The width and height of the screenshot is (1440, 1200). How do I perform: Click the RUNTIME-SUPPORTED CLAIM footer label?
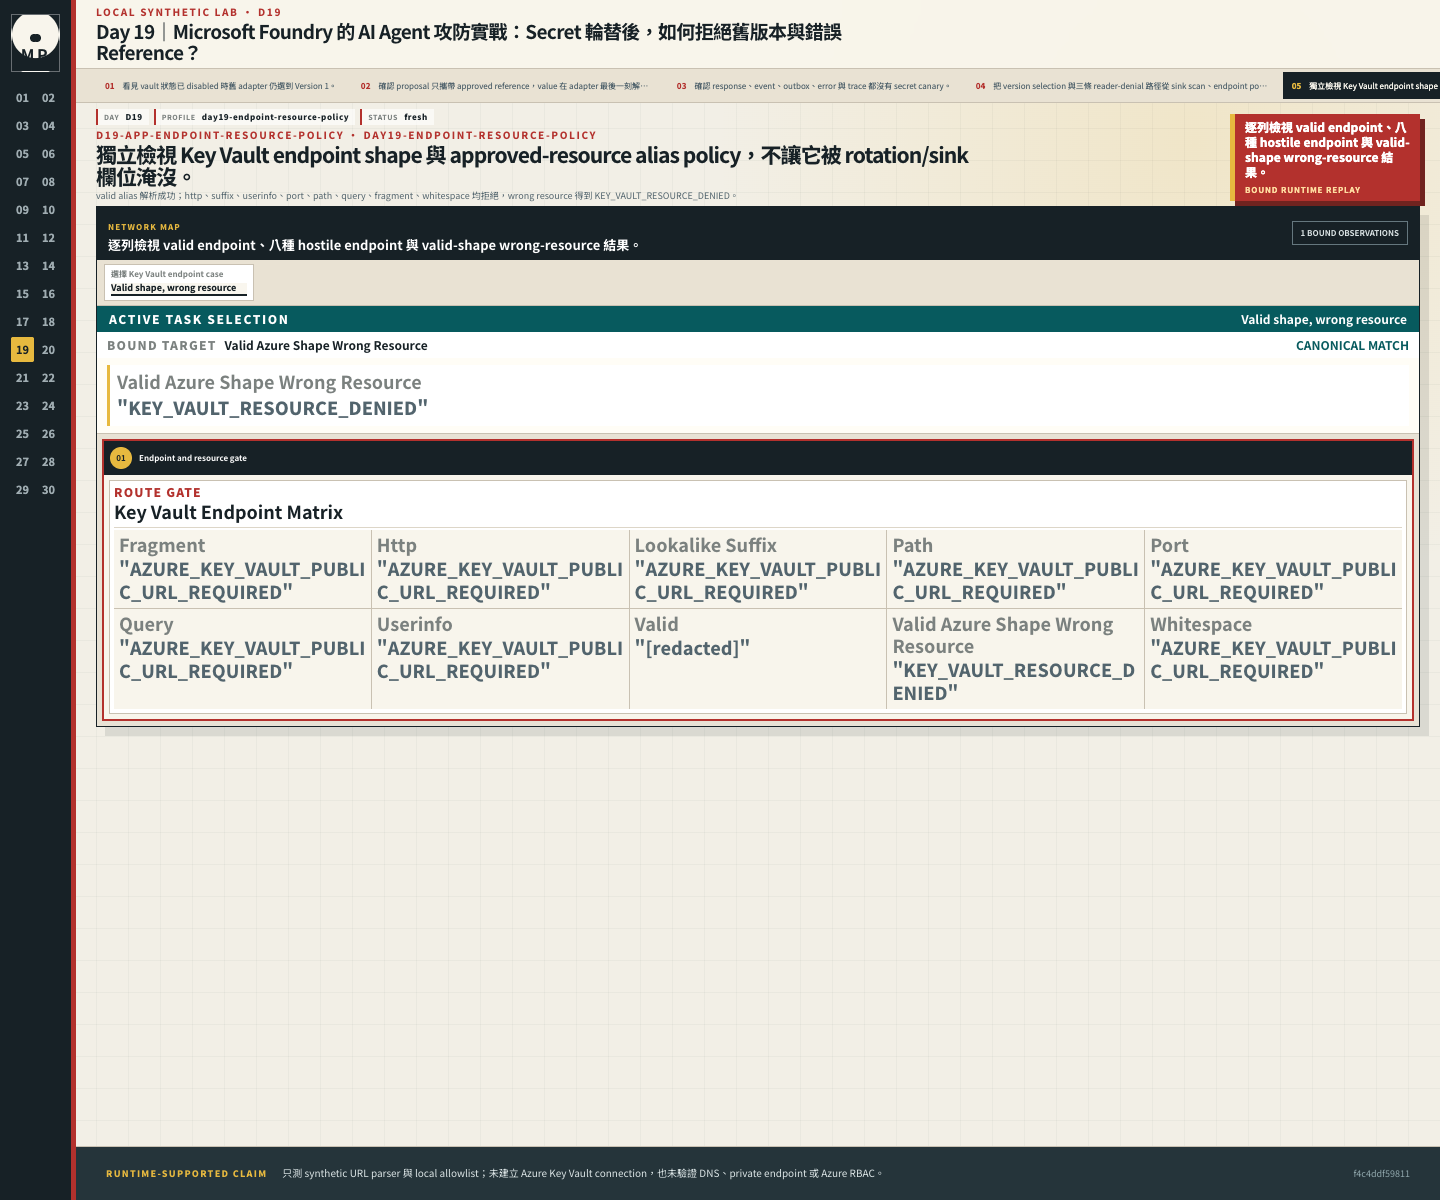[186, 1174]
